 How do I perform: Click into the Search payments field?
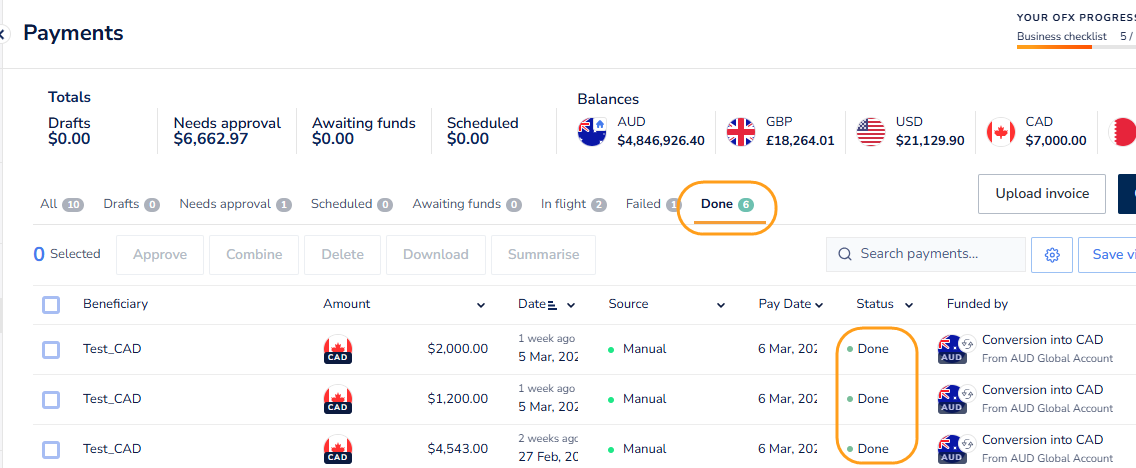click(x=926, y=254)
